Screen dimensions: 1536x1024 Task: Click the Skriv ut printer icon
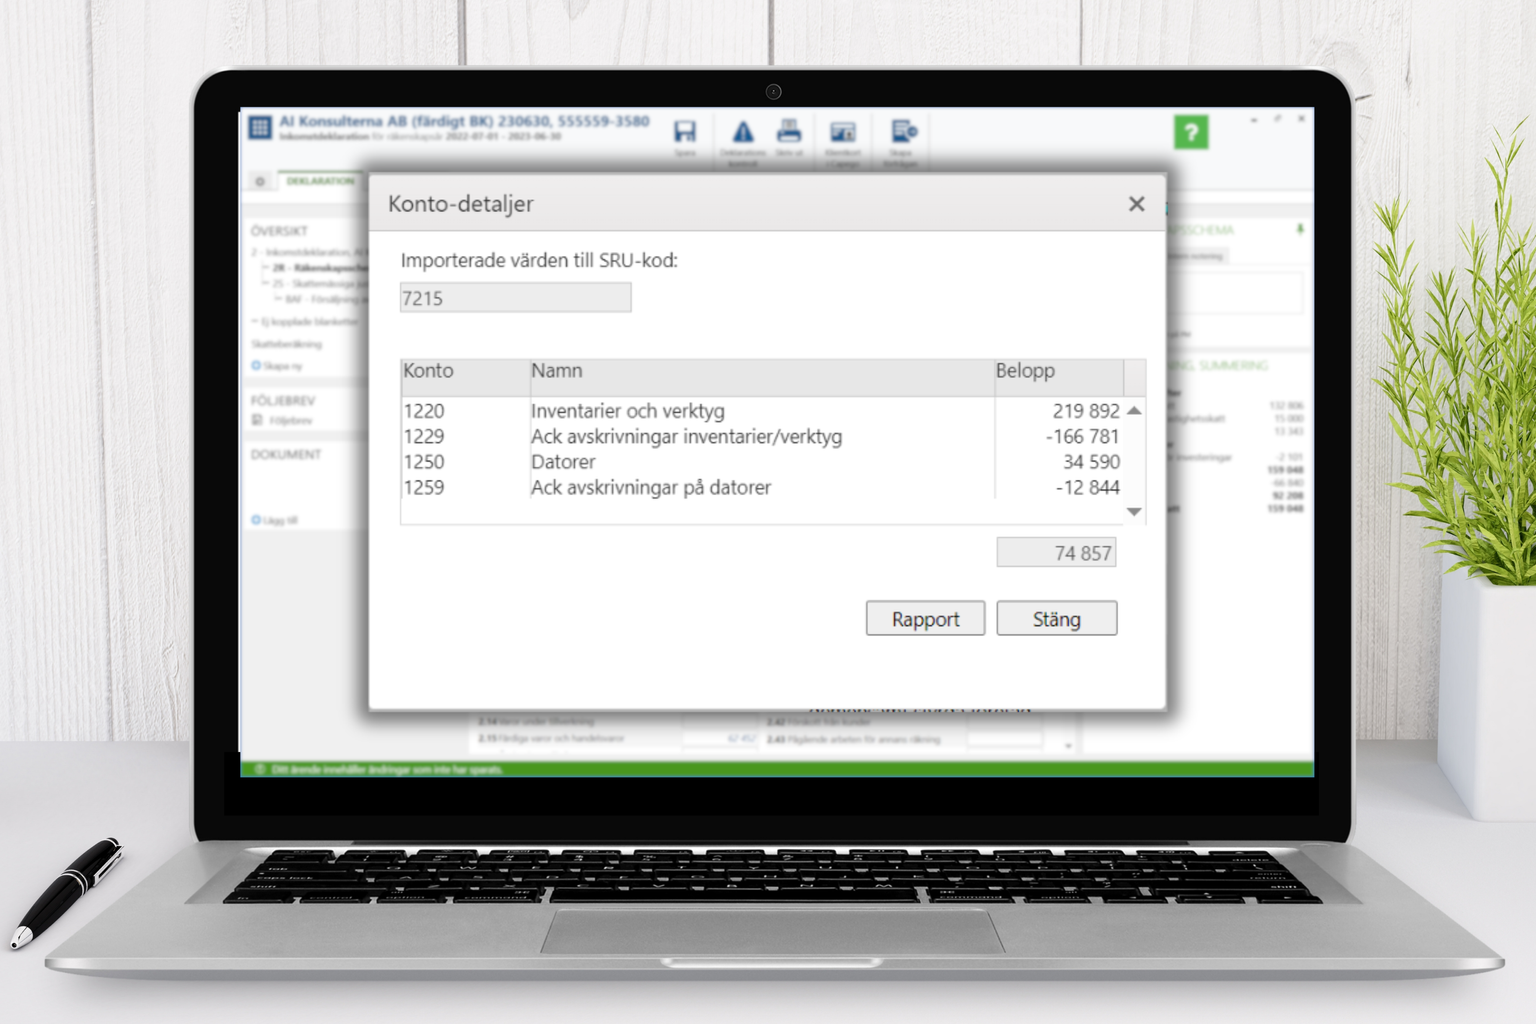pos(789,131)
